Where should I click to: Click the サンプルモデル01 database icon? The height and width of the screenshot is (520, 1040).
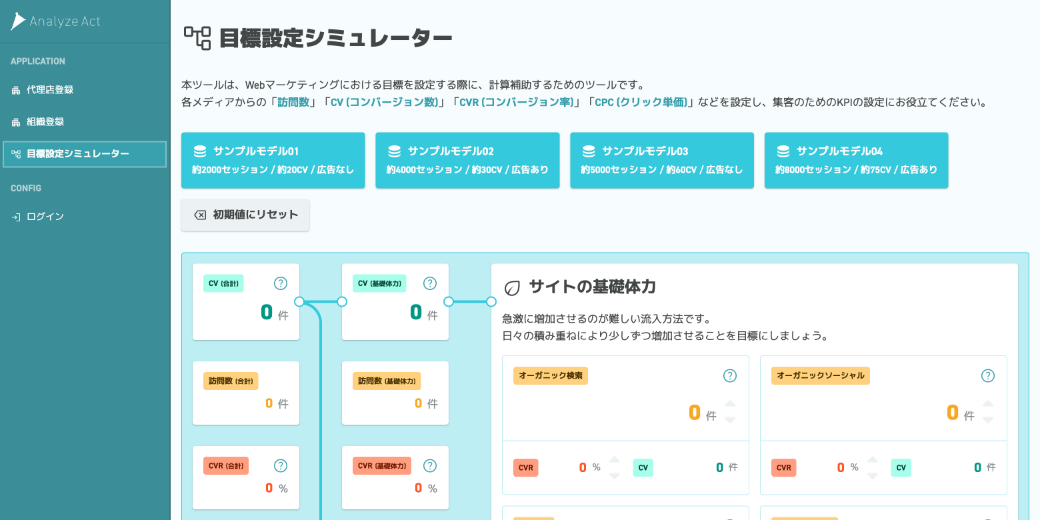click(x=200, y=151)
